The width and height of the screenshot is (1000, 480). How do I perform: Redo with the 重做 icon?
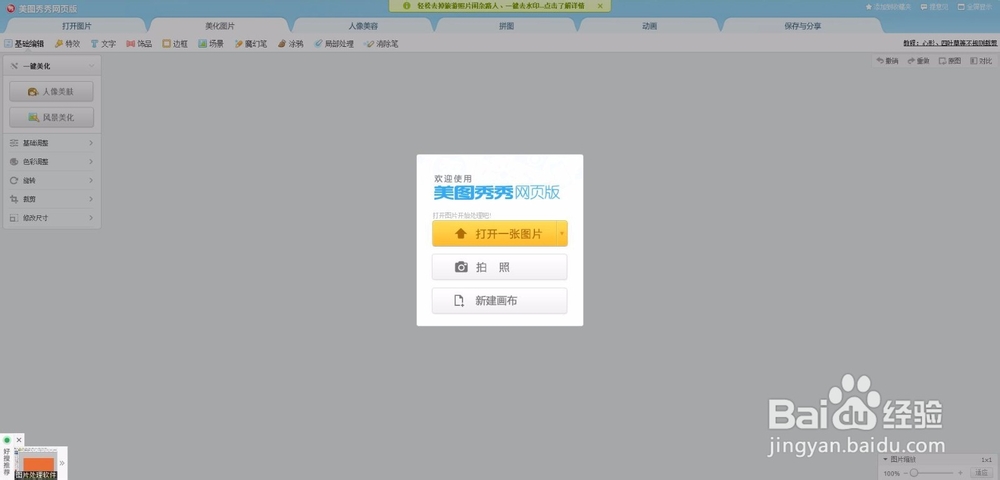[x=918, y=61]
